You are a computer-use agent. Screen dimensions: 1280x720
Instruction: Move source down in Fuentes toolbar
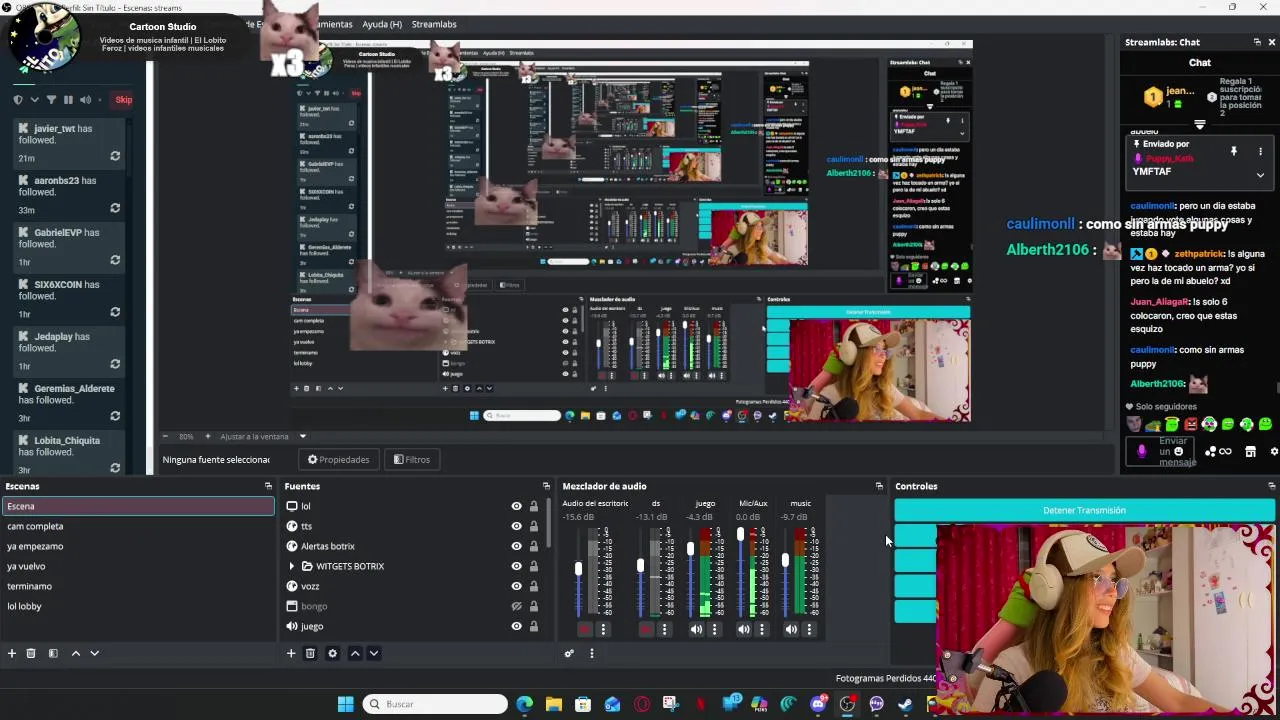[x=374, y=653]
